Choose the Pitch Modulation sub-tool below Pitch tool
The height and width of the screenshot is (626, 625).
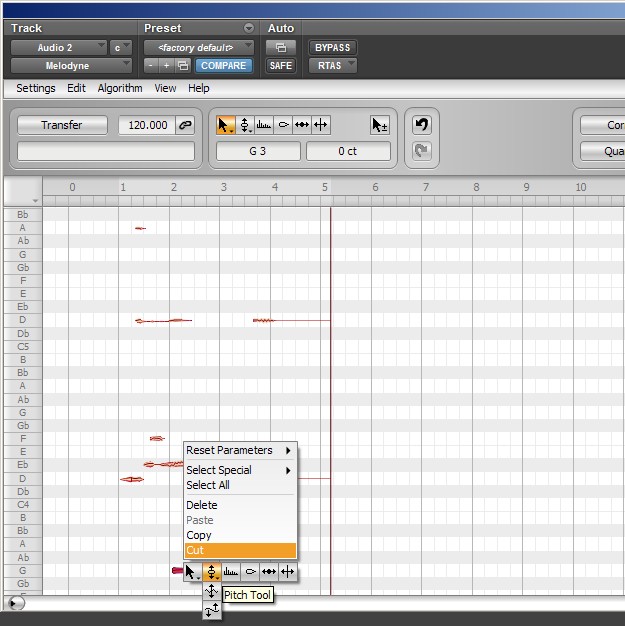[212, 591]
